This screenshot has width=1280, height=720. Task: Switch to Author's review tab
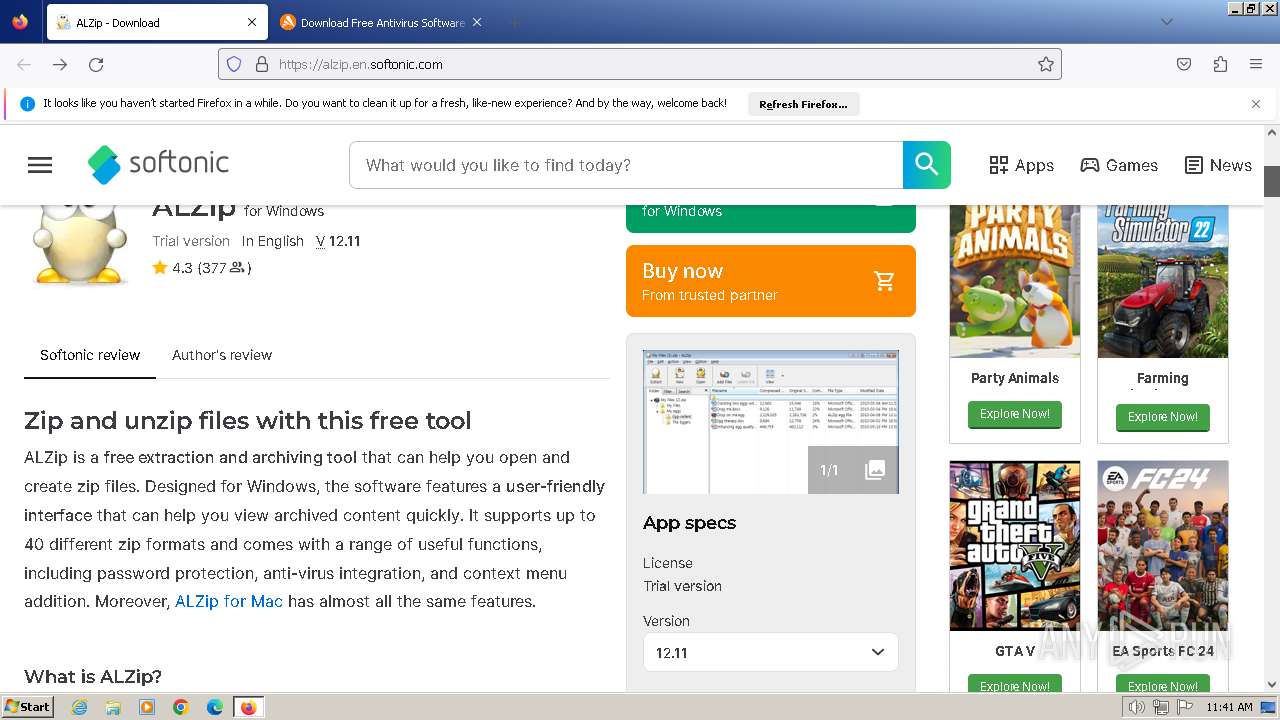(222, 355)
